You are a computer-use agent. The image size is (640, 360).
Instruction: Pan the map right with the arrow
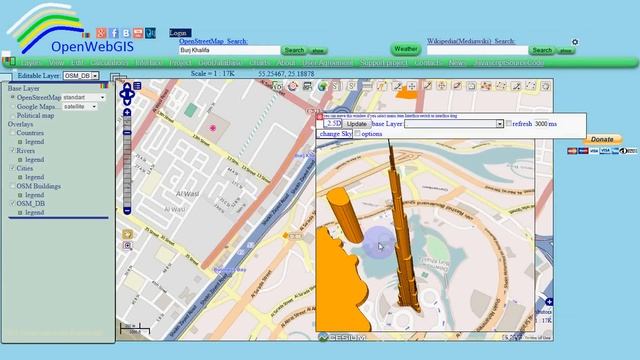click(132, 94)
